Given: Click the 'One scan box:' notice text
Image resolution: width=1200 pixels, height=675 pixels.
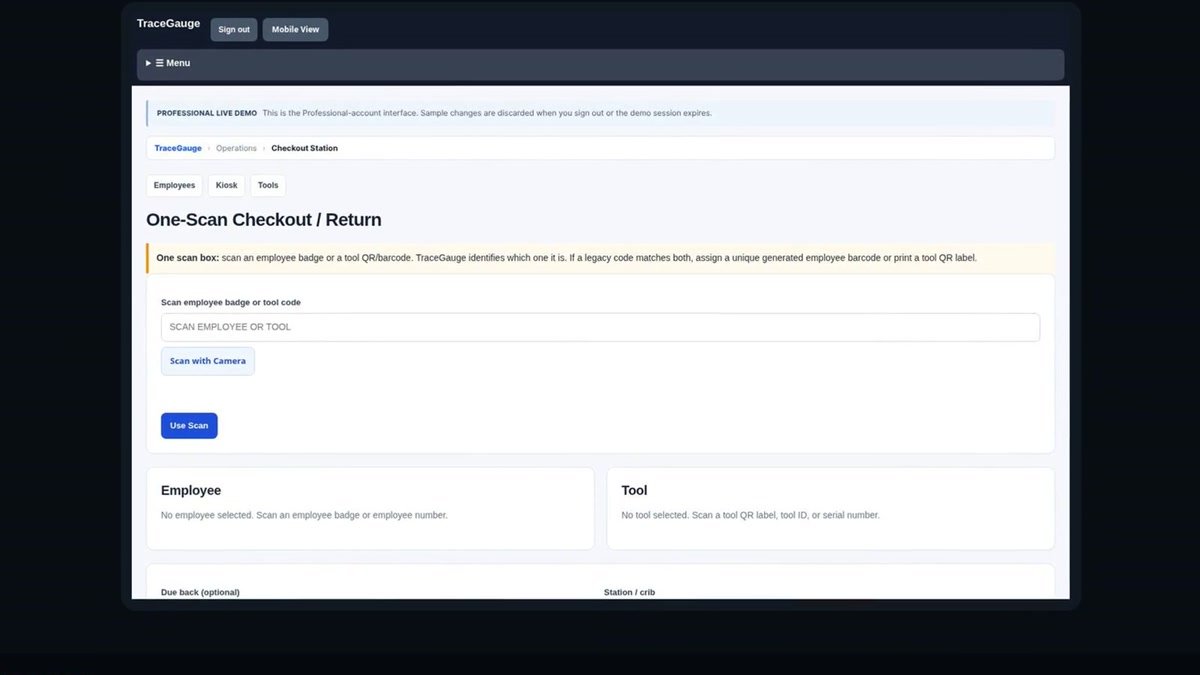Looking at the screenshot, I should tap(187, 258).
